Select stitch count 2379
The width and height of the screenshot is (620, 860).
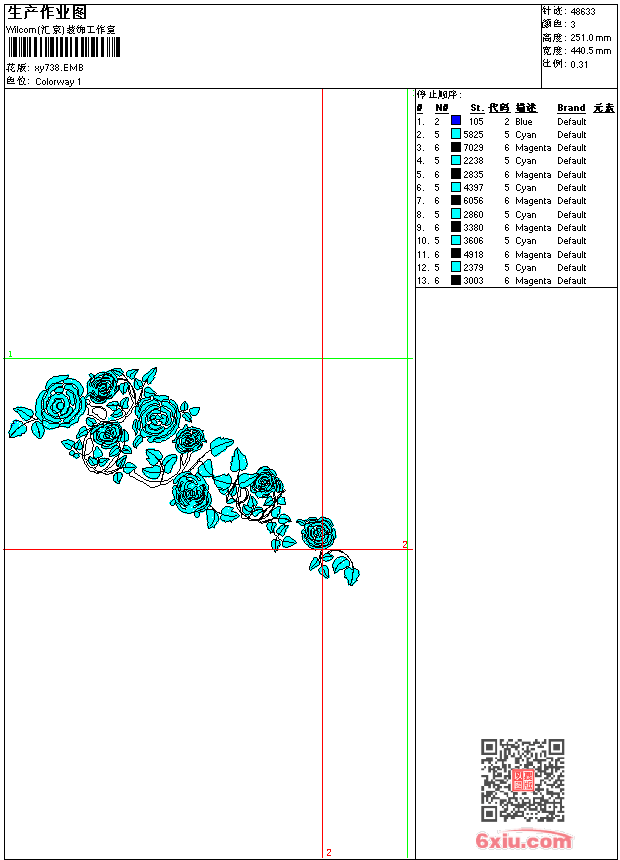click(473, 268)
